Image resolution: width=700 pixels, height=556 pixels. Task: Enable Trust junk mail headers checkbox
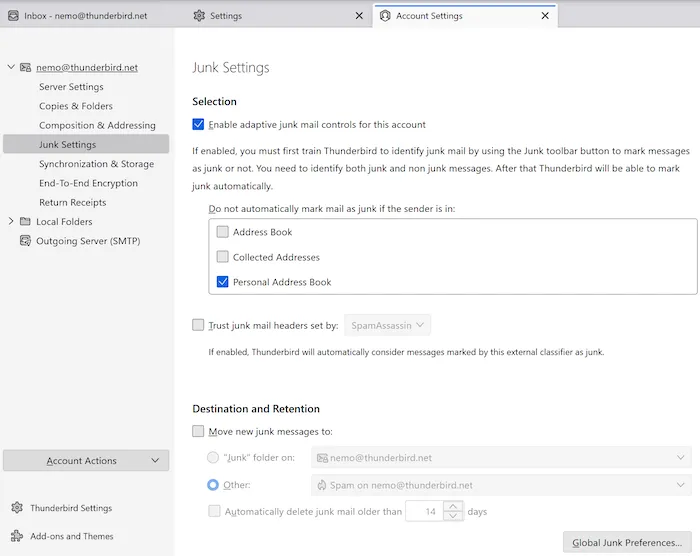tap(198, 325)
